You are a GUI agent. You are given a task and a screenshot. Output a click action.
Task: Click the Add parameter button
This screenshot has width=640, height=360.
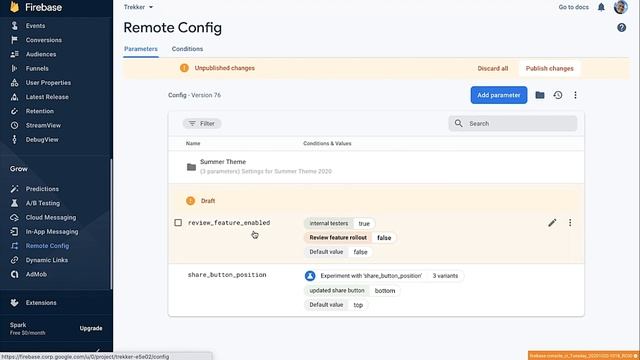coord(499,95)
